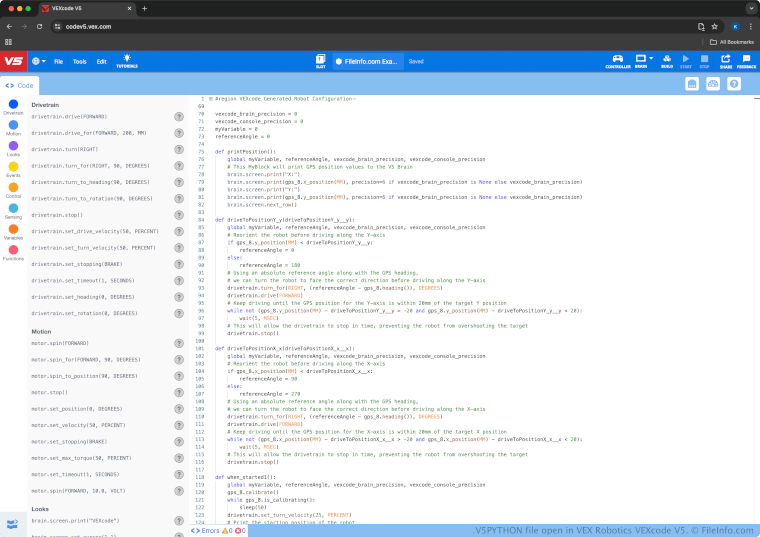Click the VEX V5 logo
The width and height of the screenshot is (760, 537).
point(14,61)
